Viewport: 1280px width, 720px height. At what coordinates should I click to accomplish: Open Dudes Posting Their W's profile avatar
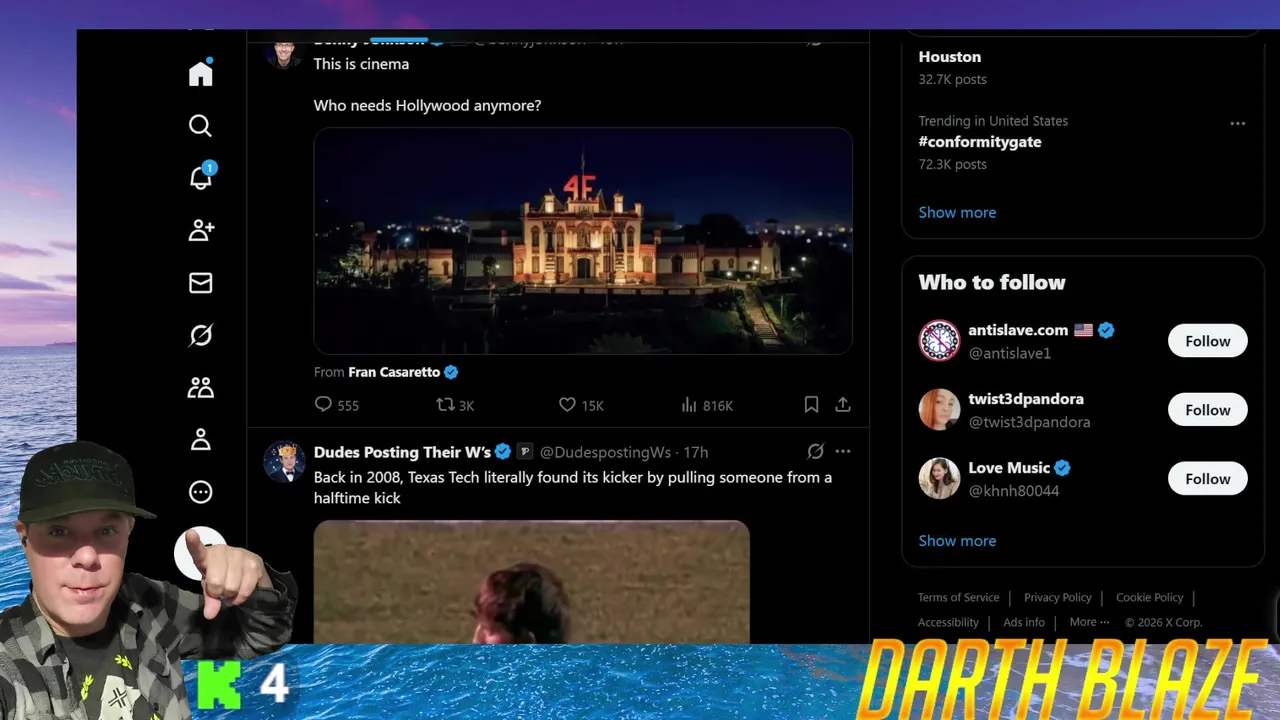[x=284, y=461]
